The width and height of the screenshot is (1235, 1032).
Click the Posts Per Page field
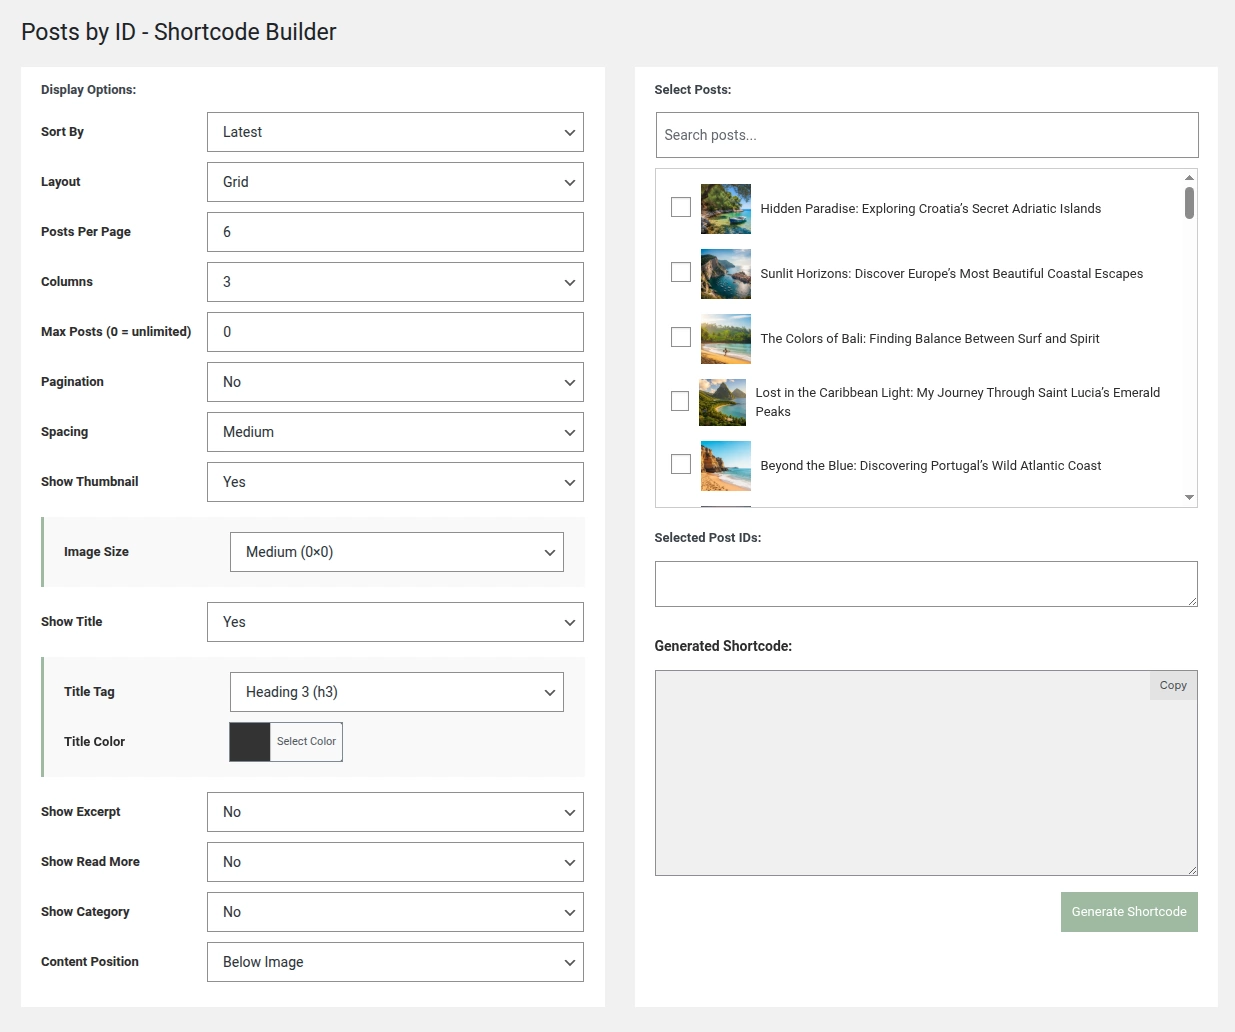pyautogui.click(x=395, y=232)
